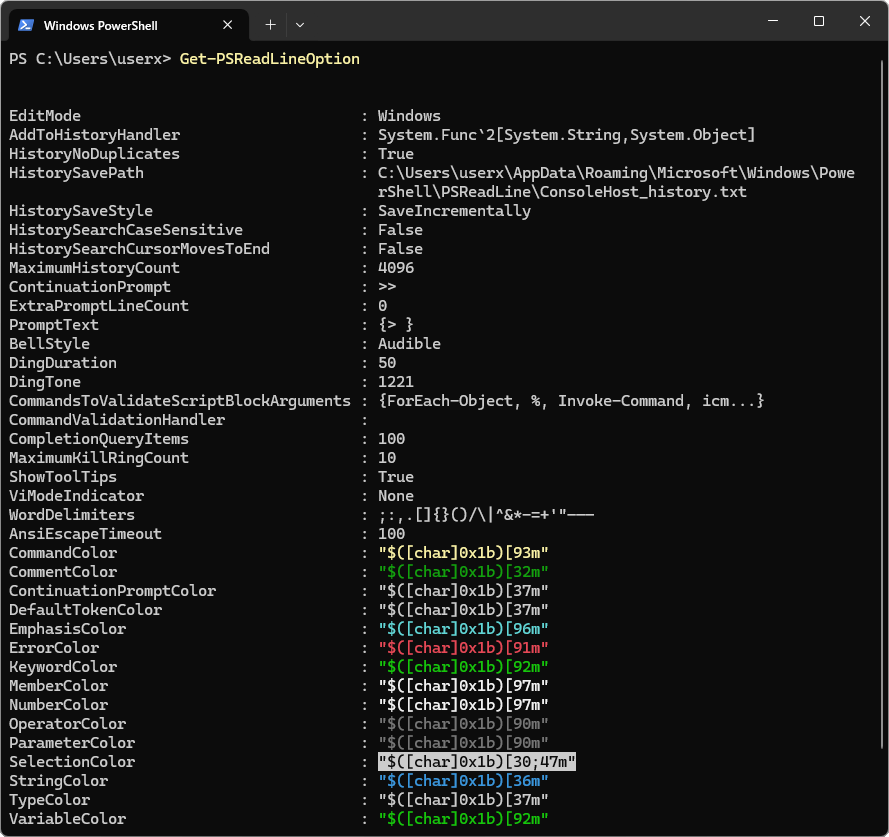Minimize the terminal window
Image resolution: width=889 pixels, height=837 pixels.
(773, 21)
